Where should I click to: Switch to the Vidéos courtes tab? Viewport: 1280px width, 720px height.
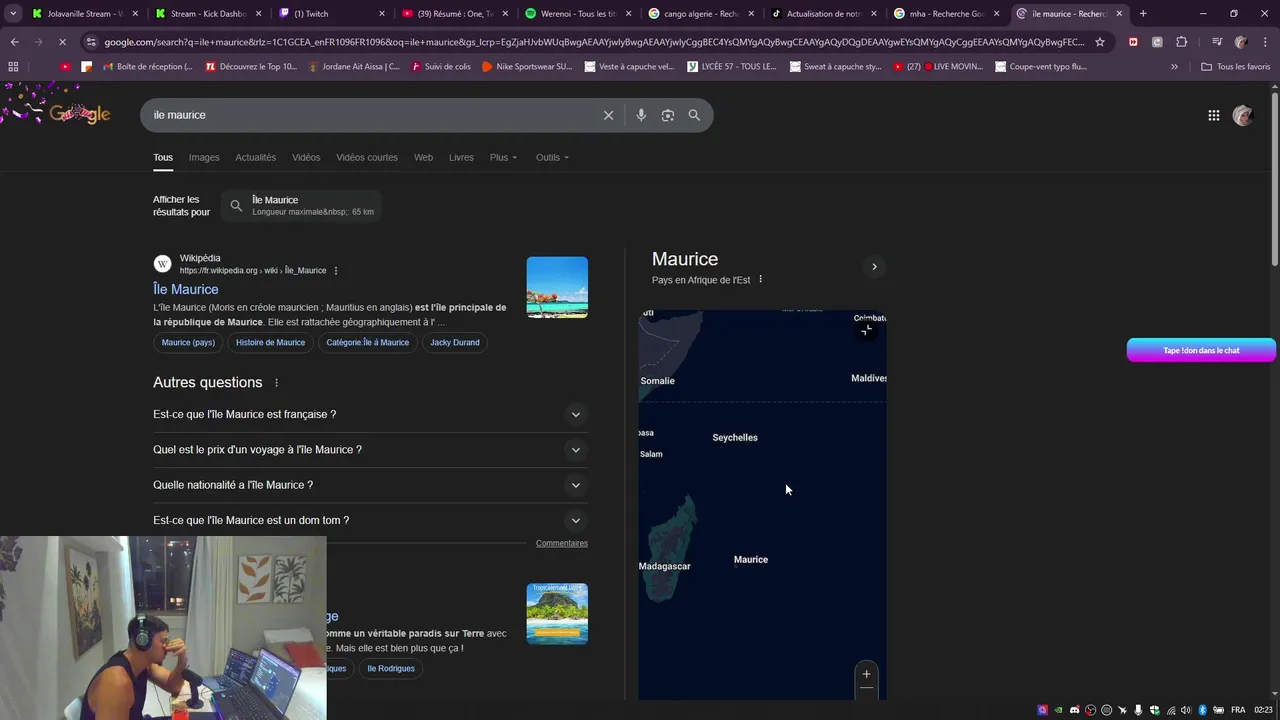tap(367, 157)
